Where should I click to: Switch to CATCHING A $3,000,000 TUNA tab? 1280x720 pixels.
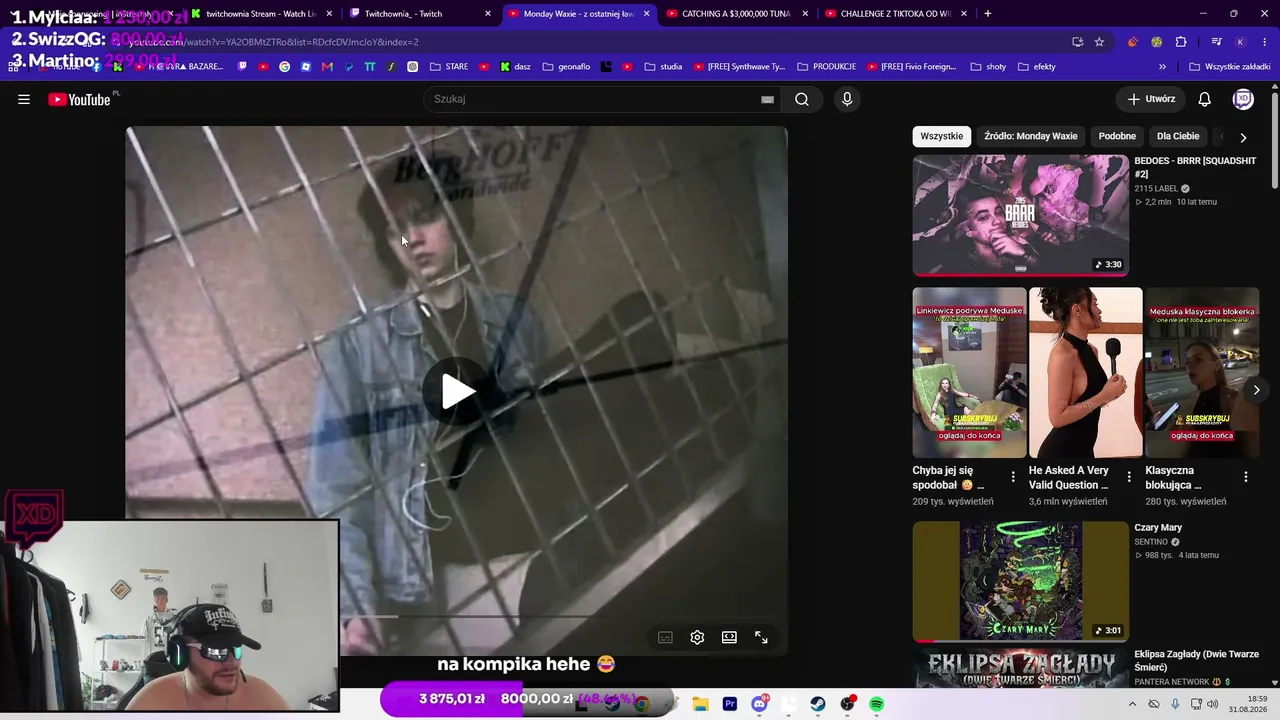[x=737, y=14]
